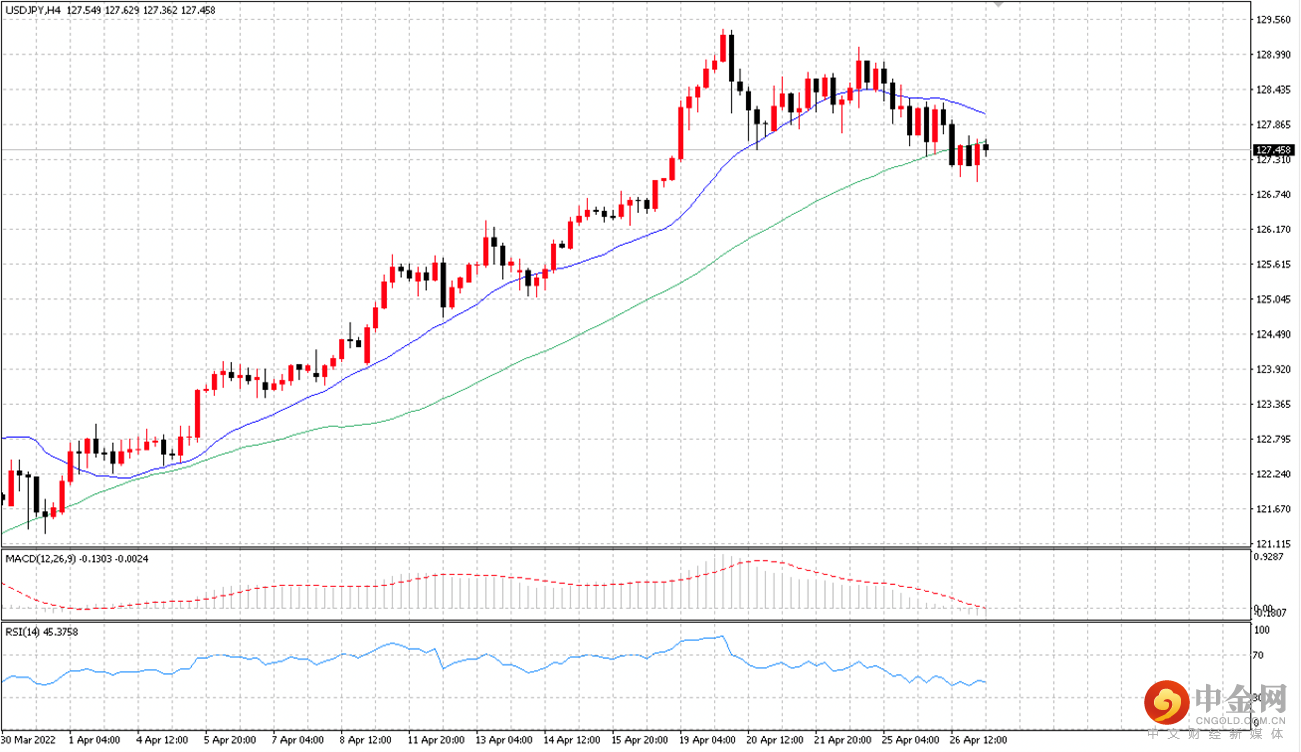Click the 30 Mar 2022 date label
This screenshot has width=1301, height=752.
coord(26,741)
